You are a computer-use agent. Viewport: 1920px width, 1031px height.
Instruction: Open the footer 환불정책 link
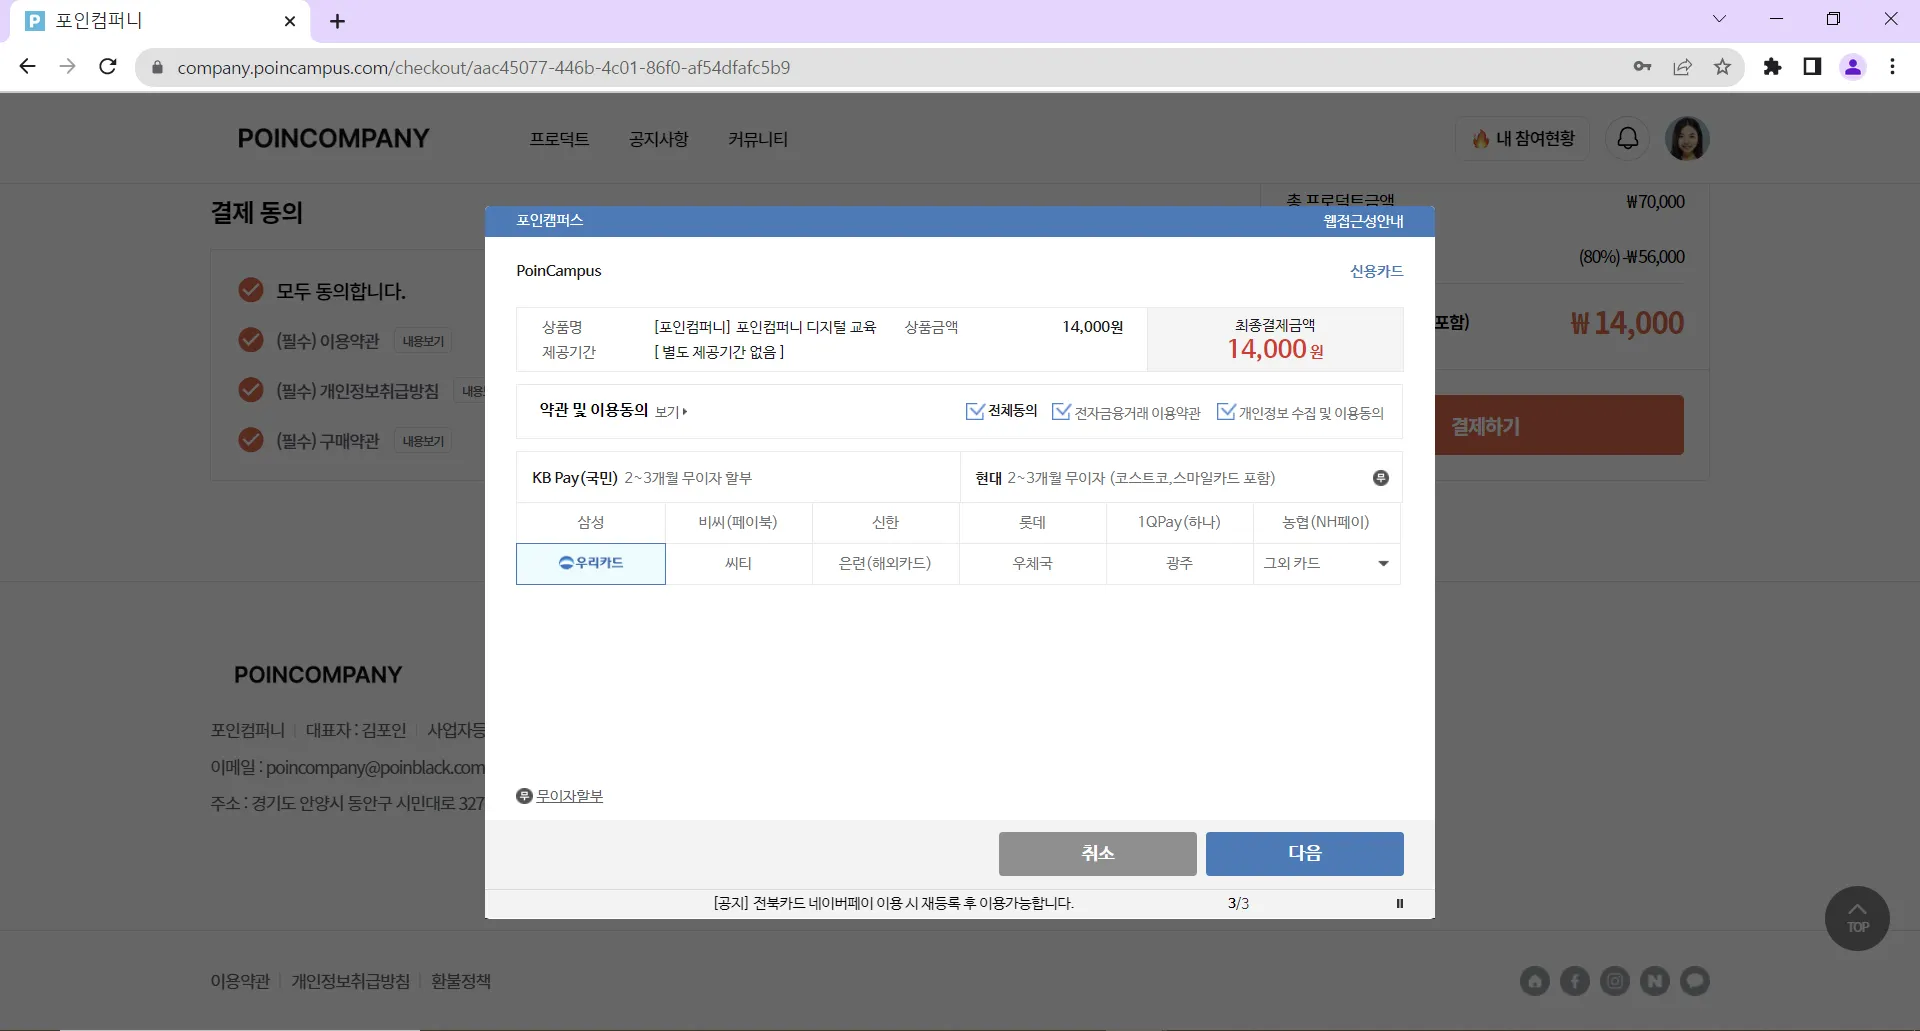(x=461, y=981)
